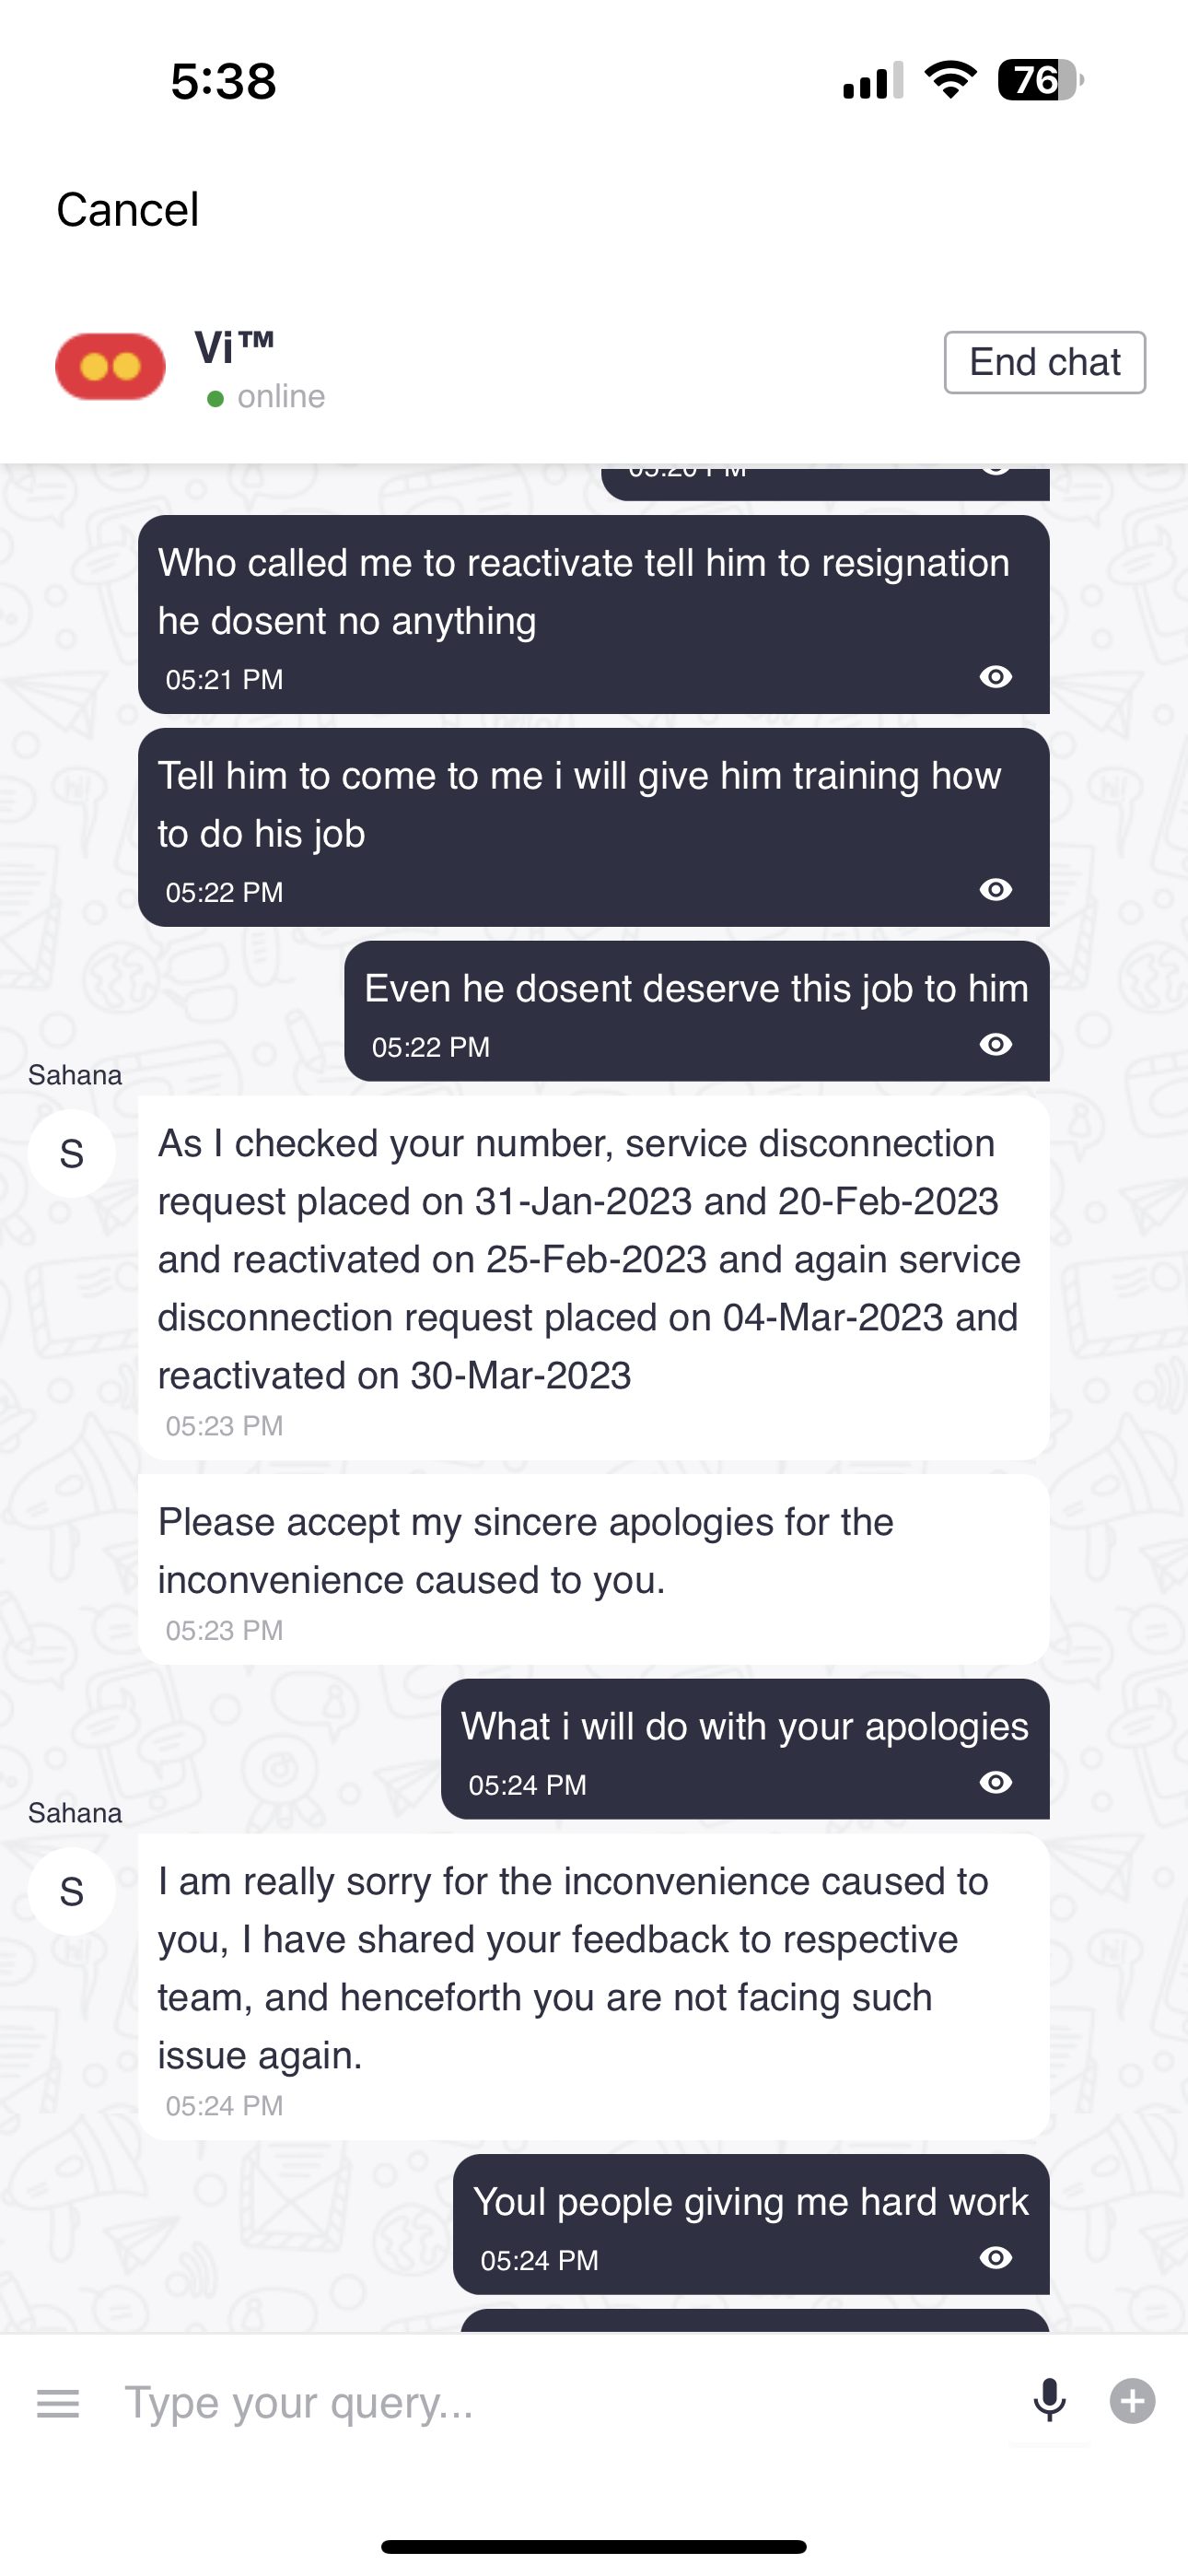This screenshot has height=2576, width=1188.
Task: Tap Sahana's avatar beside service disconnection message
Action: click(x=72, y=1154)
